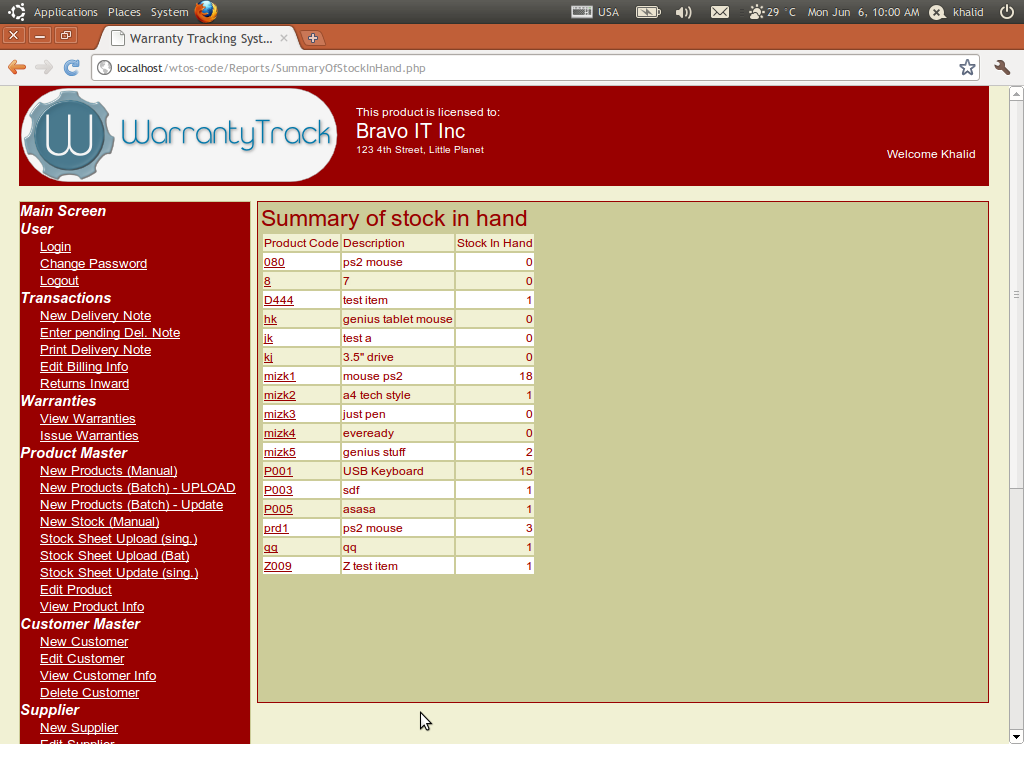Click the address bar URL field
Image resolution: width=1024 pixels, height=768 pixels.
pyautogui.click(x=400, y=68)
